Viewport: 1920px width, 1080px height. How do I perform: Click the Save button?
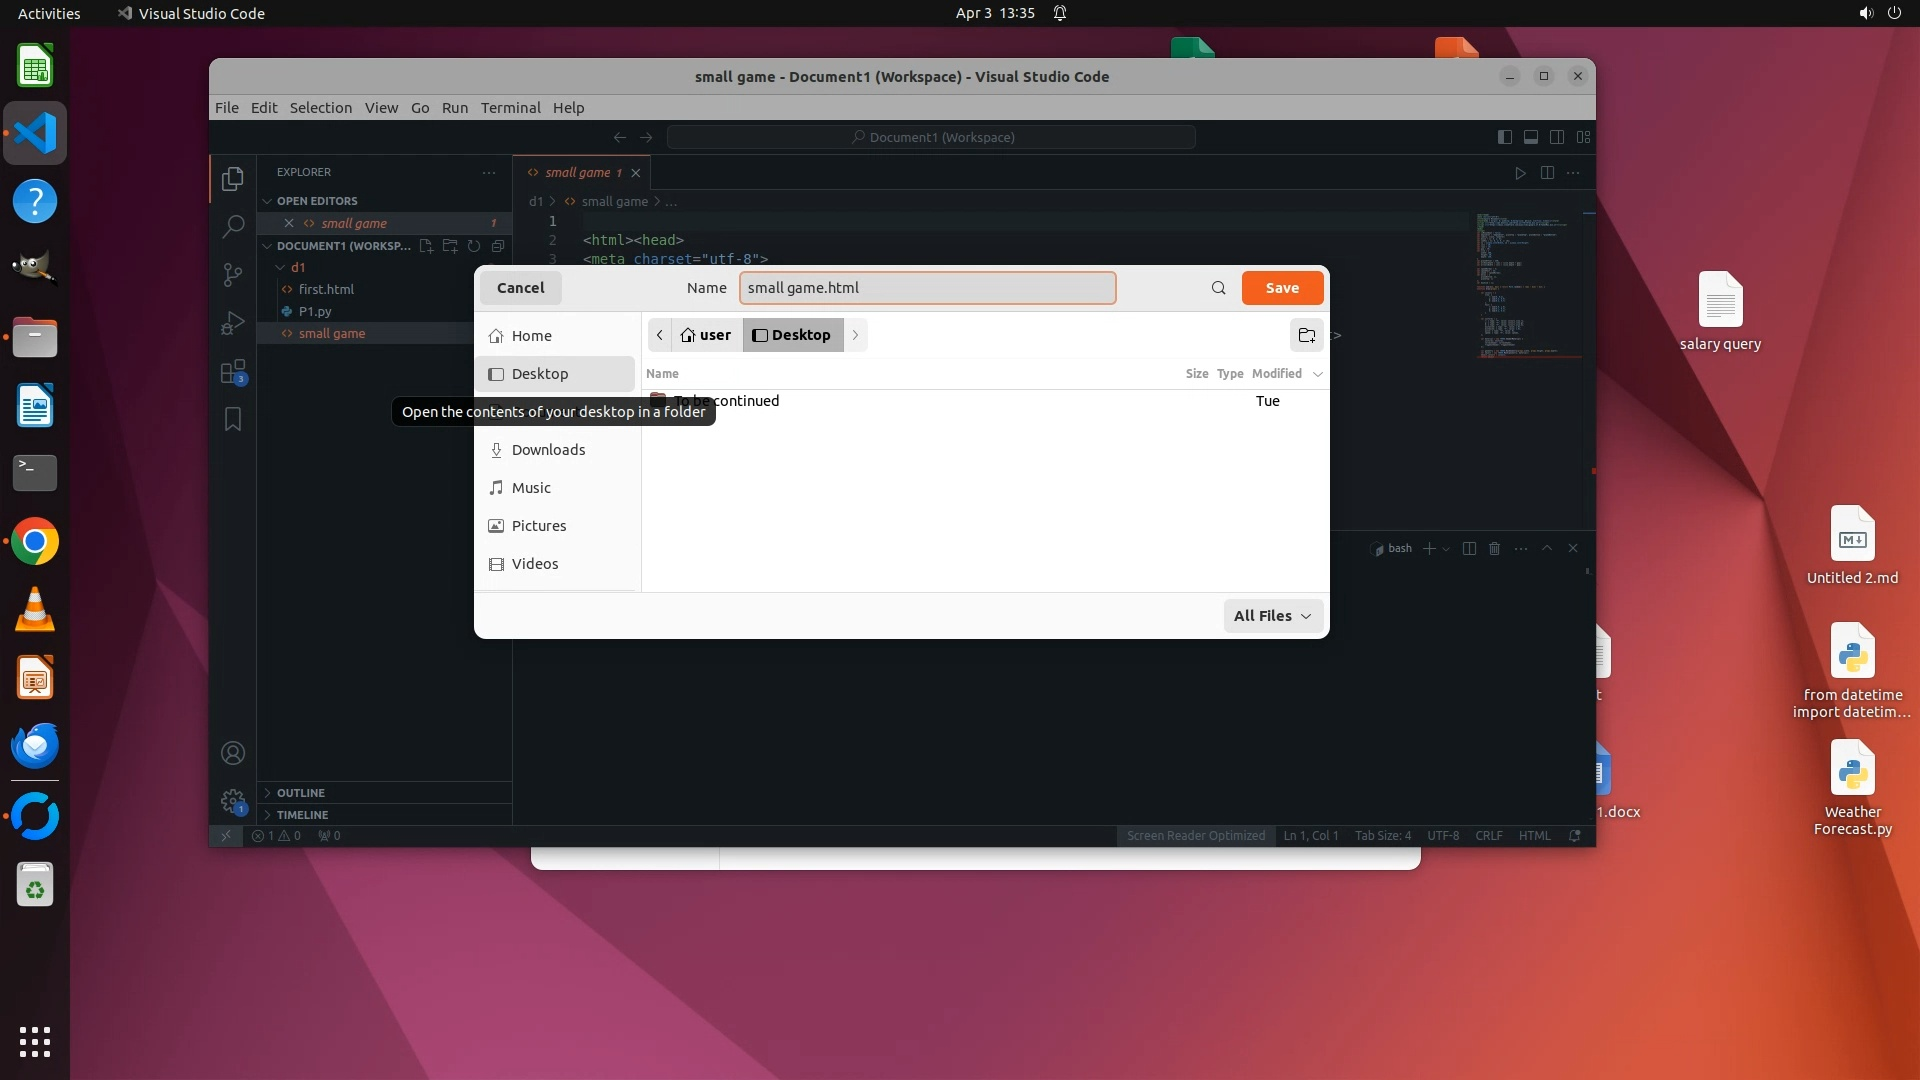(x=1282, y=288)
